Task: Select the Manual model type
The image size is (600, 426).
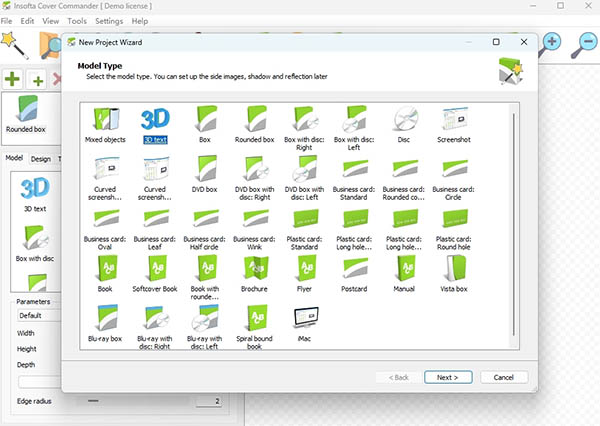Action: click(x=404, y=274)
